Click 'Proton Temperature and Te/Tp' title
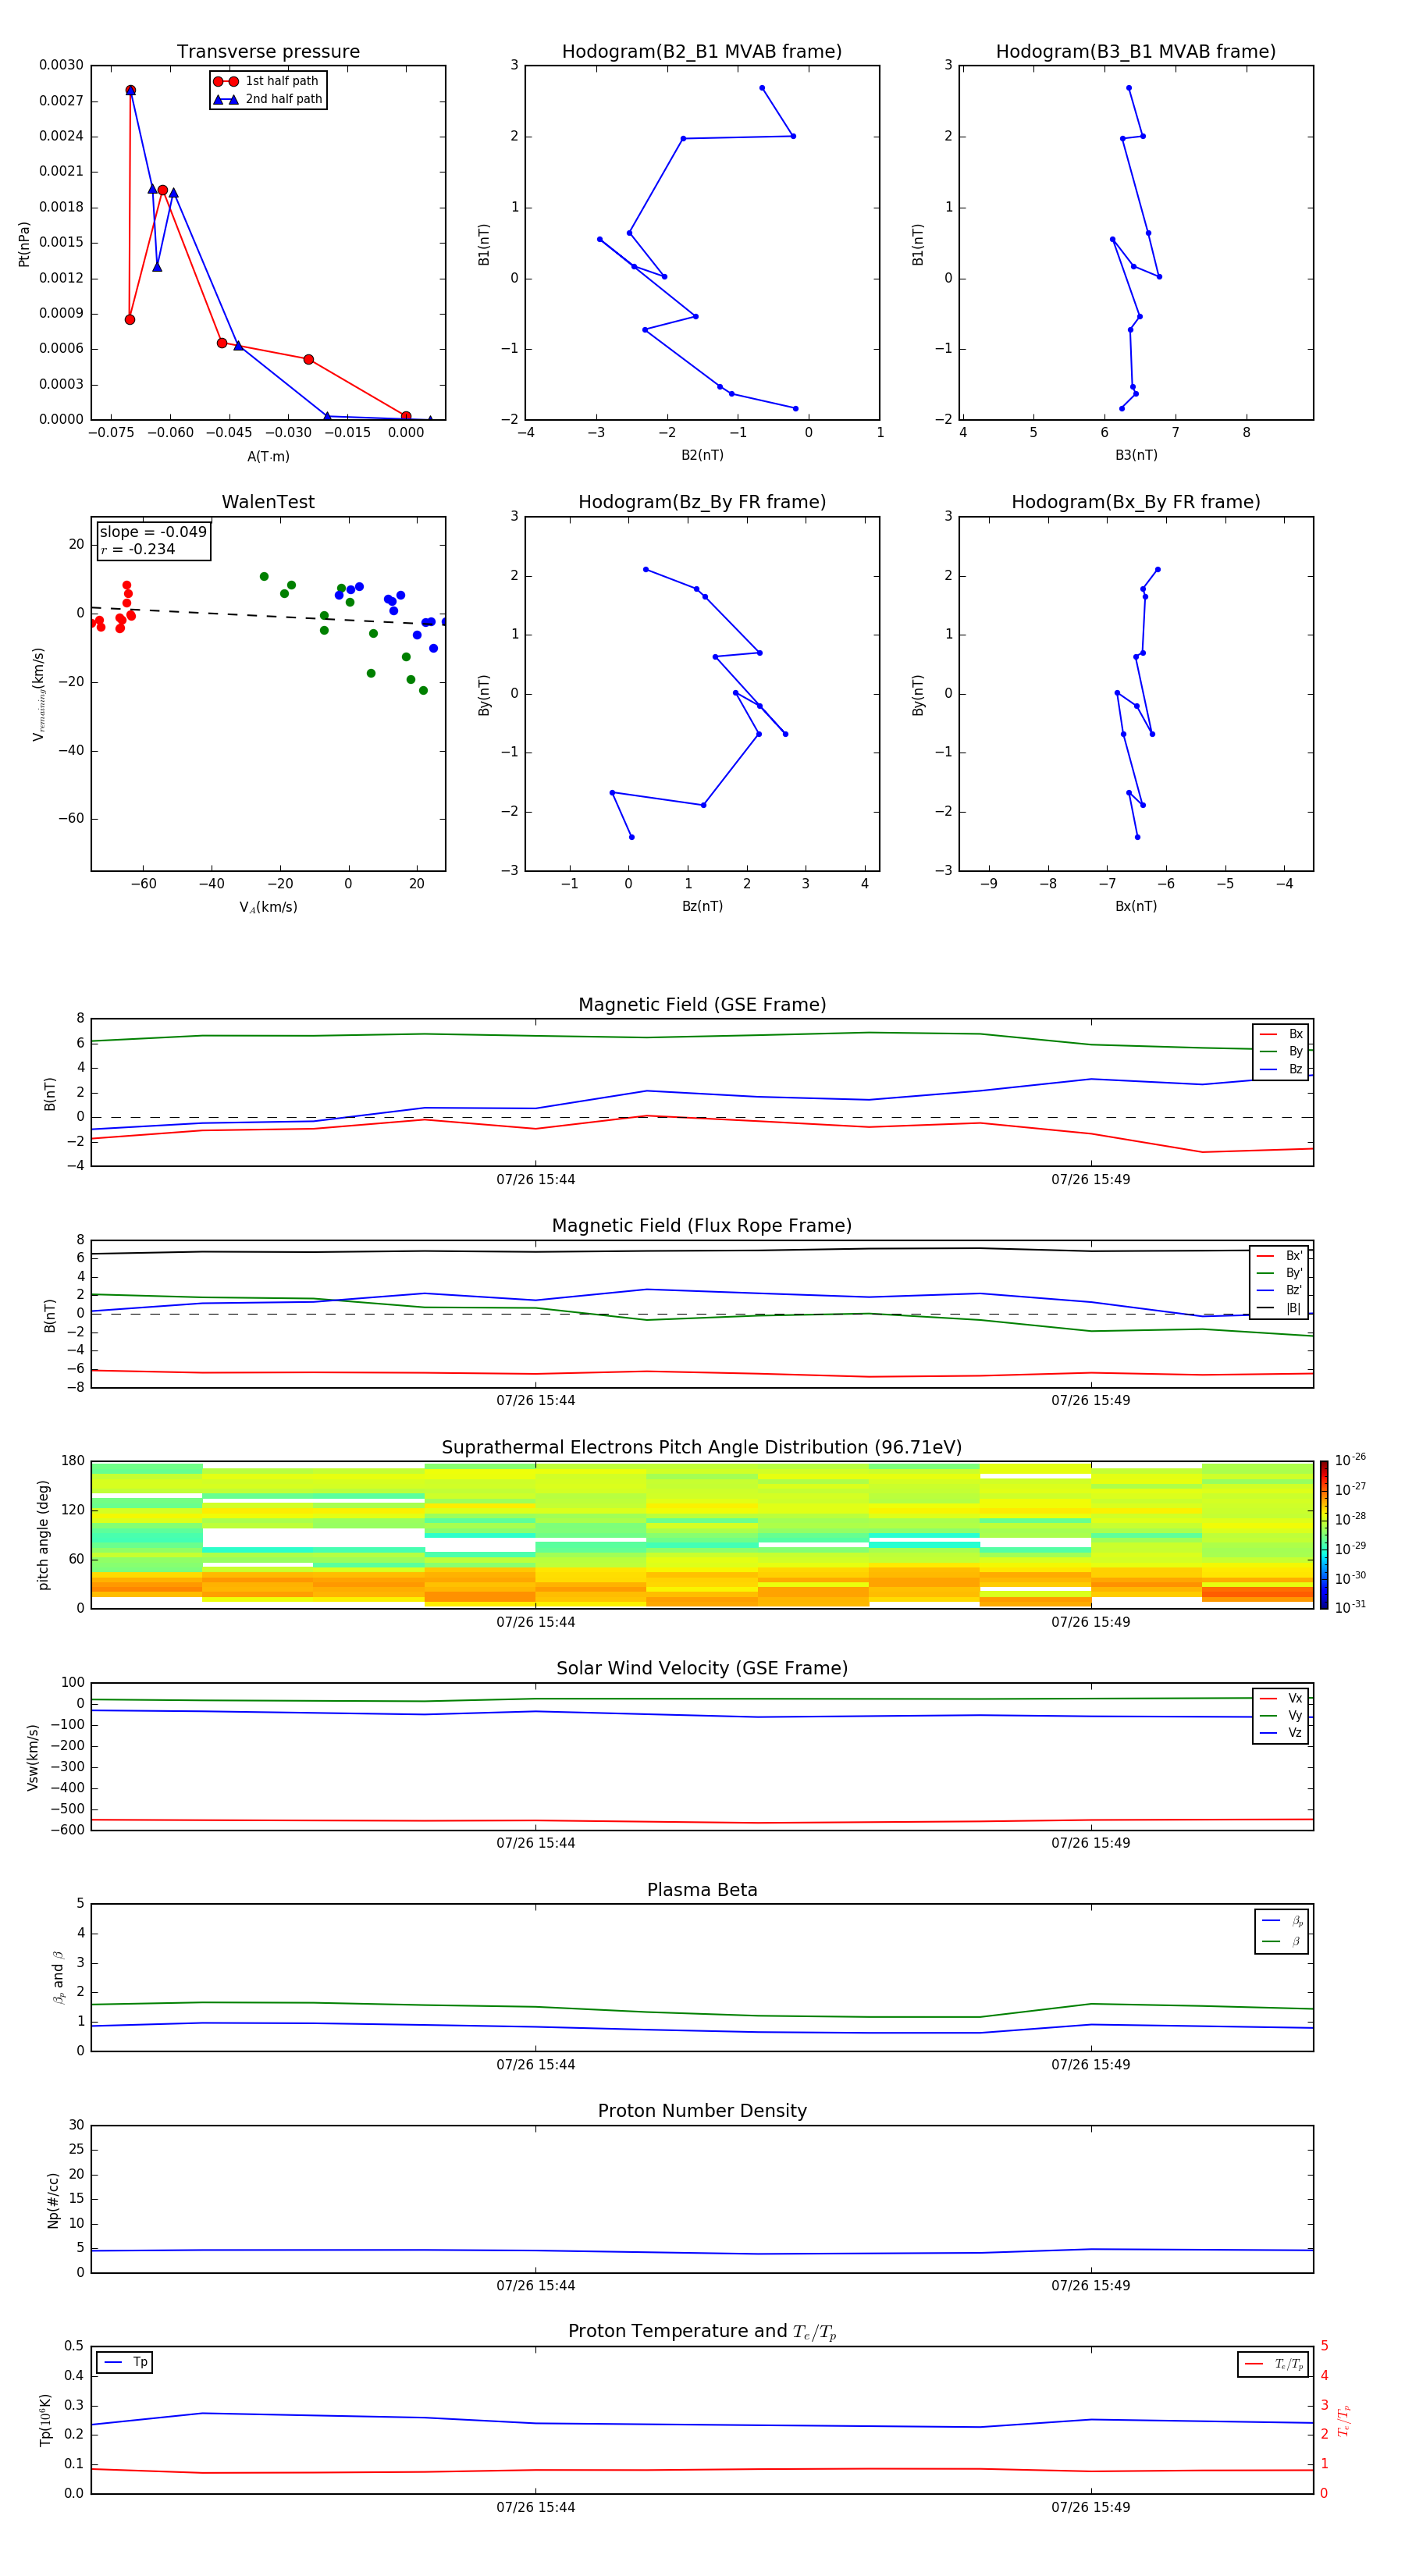This screenshot has height=2576, width=1405. pos(702,2332)
